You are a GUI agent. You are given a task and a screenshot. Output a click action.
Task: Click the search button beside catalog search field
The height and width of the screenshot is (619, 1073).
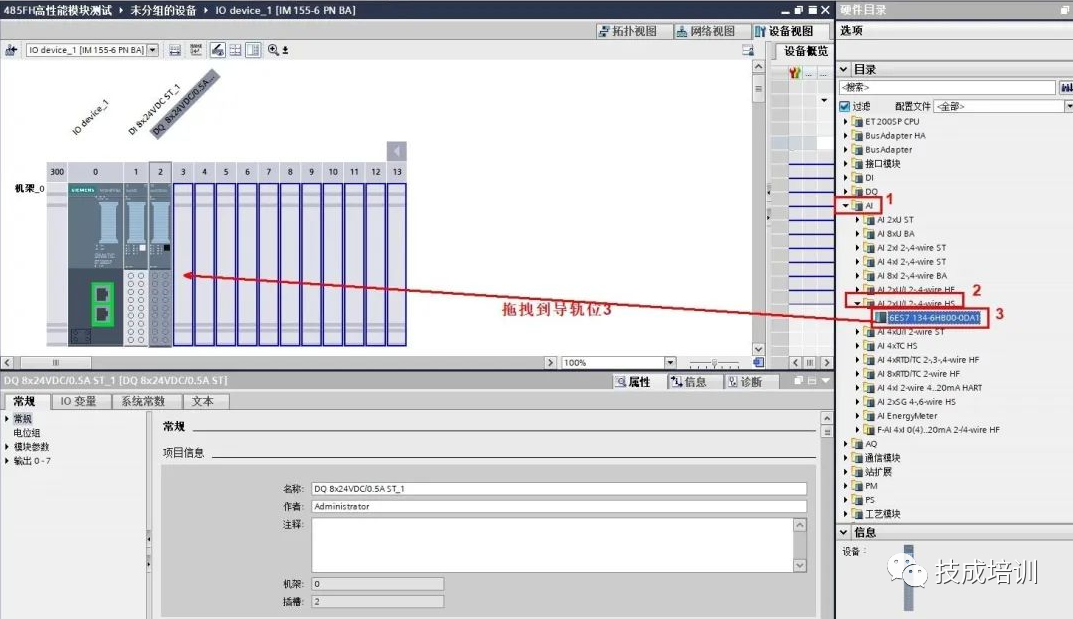pos(1066,87)
